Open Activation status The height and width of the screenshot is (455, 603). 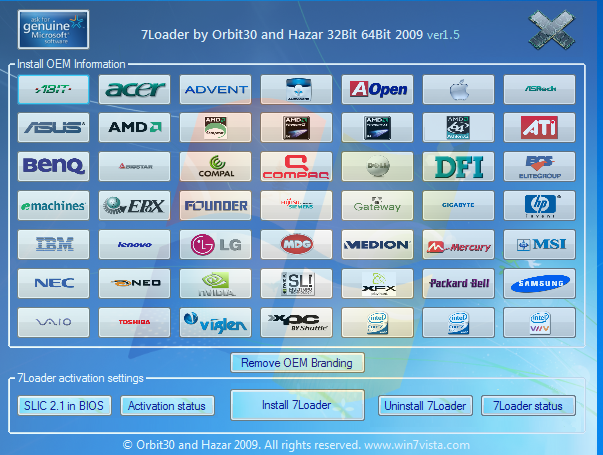click(x=167, y=405)
